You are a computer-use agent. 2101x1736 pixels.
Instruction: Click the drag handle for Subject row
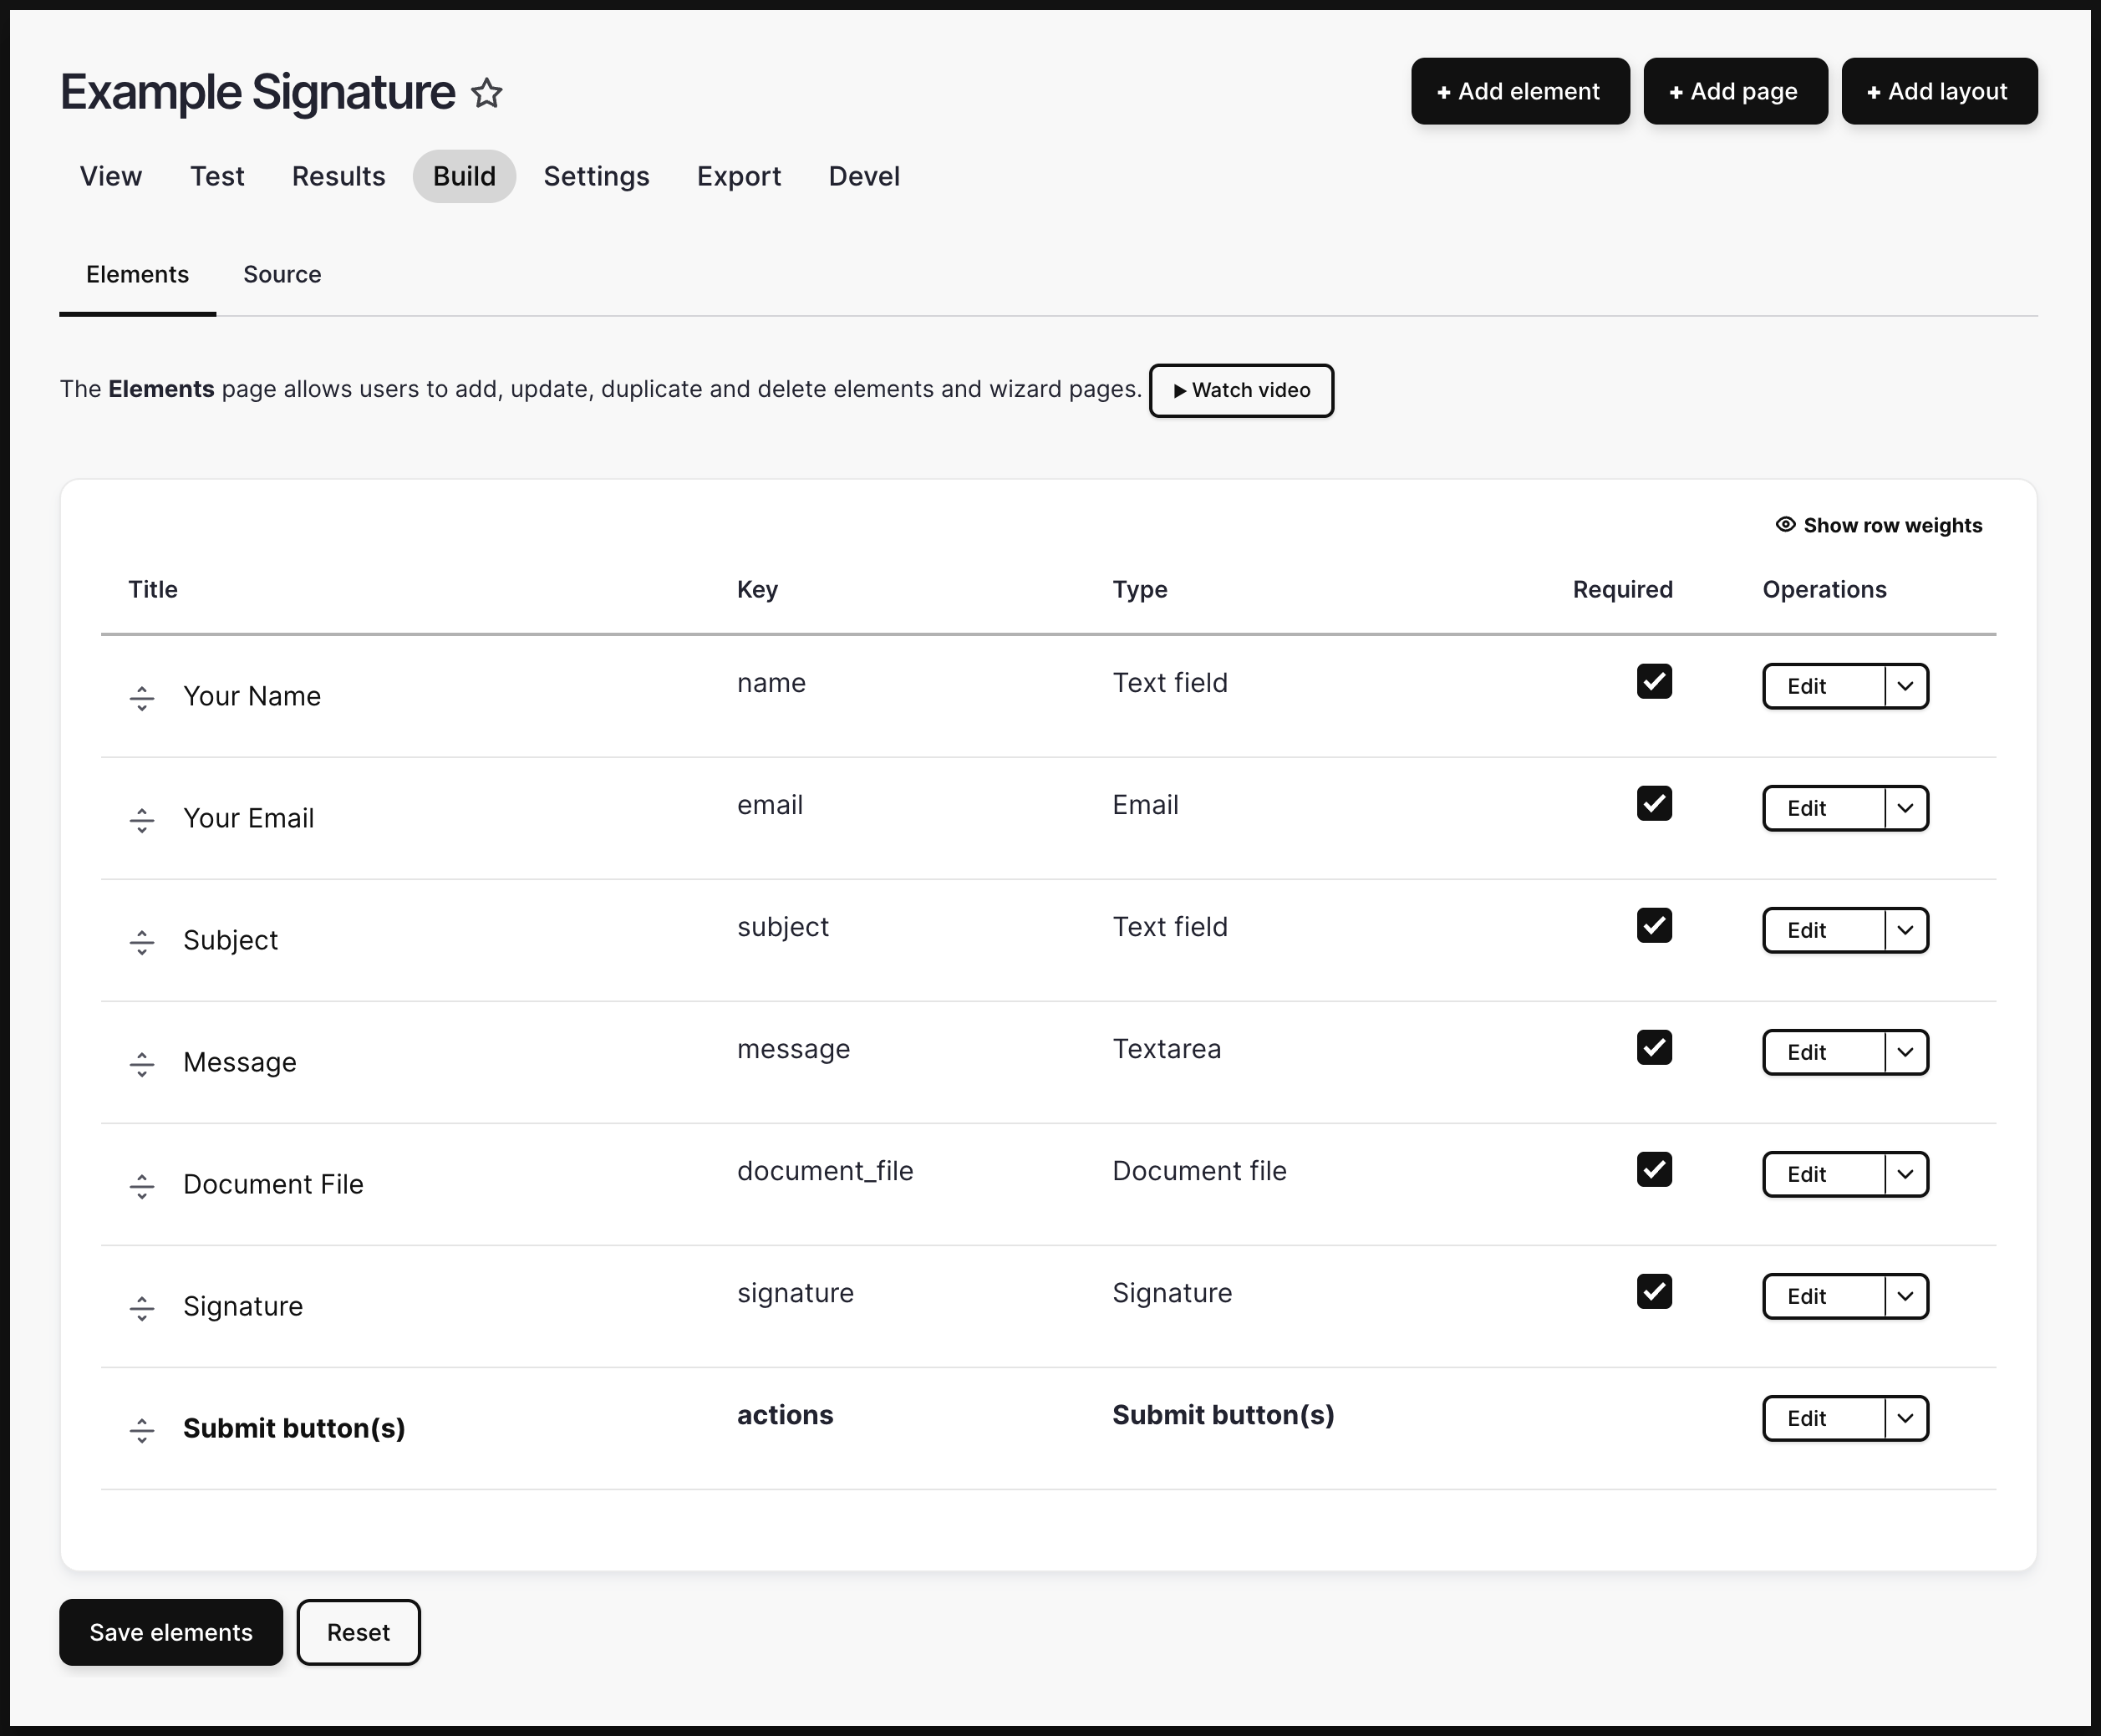[142, 942]
